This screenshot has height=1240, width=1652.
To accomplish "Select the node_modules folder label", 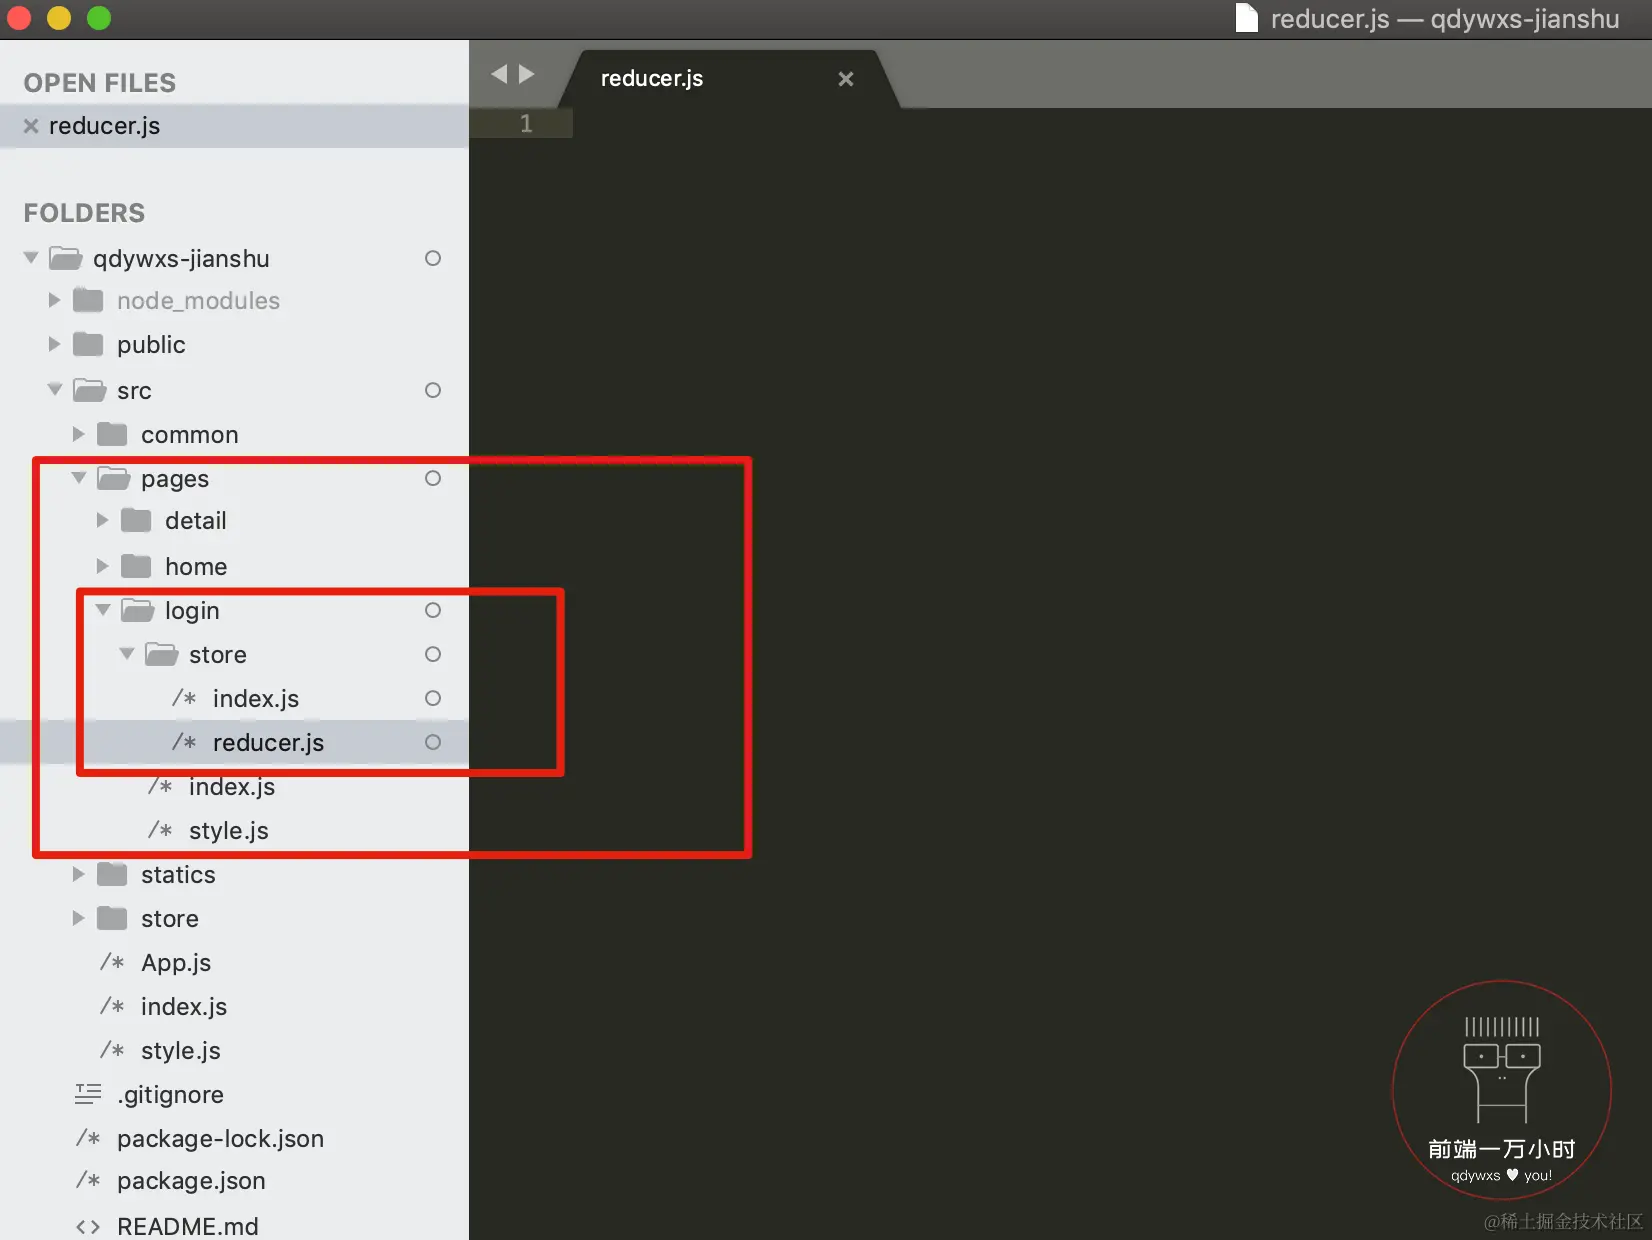I will (x=198, y=301).
